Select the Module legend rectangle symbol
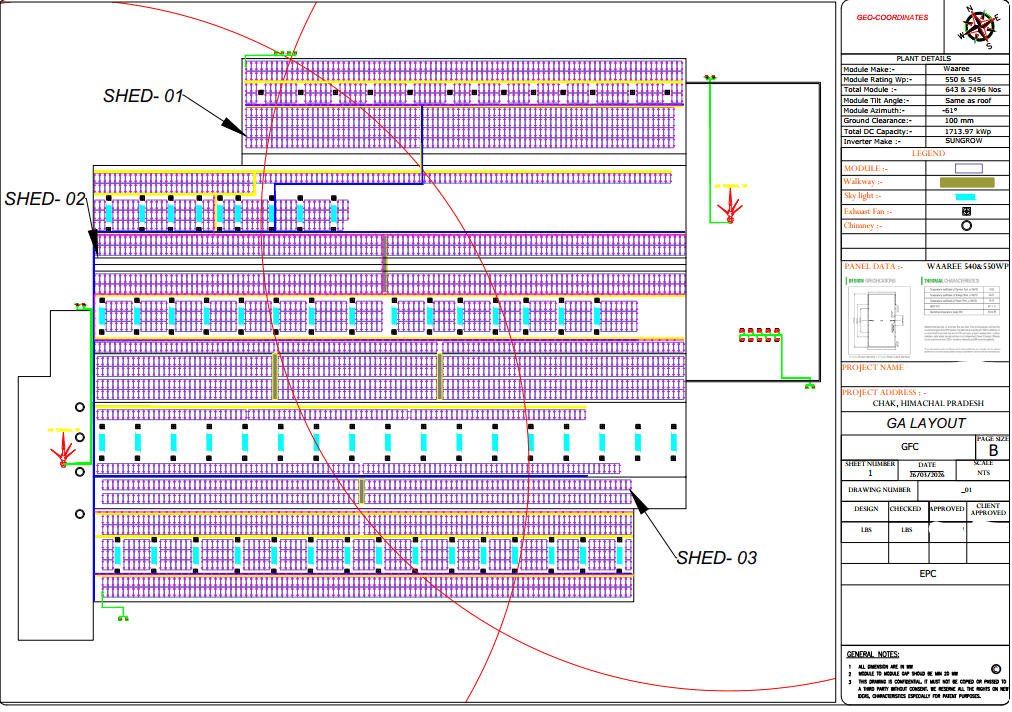The height and width of the screenshot is (712, 1012). pos(969,168)
